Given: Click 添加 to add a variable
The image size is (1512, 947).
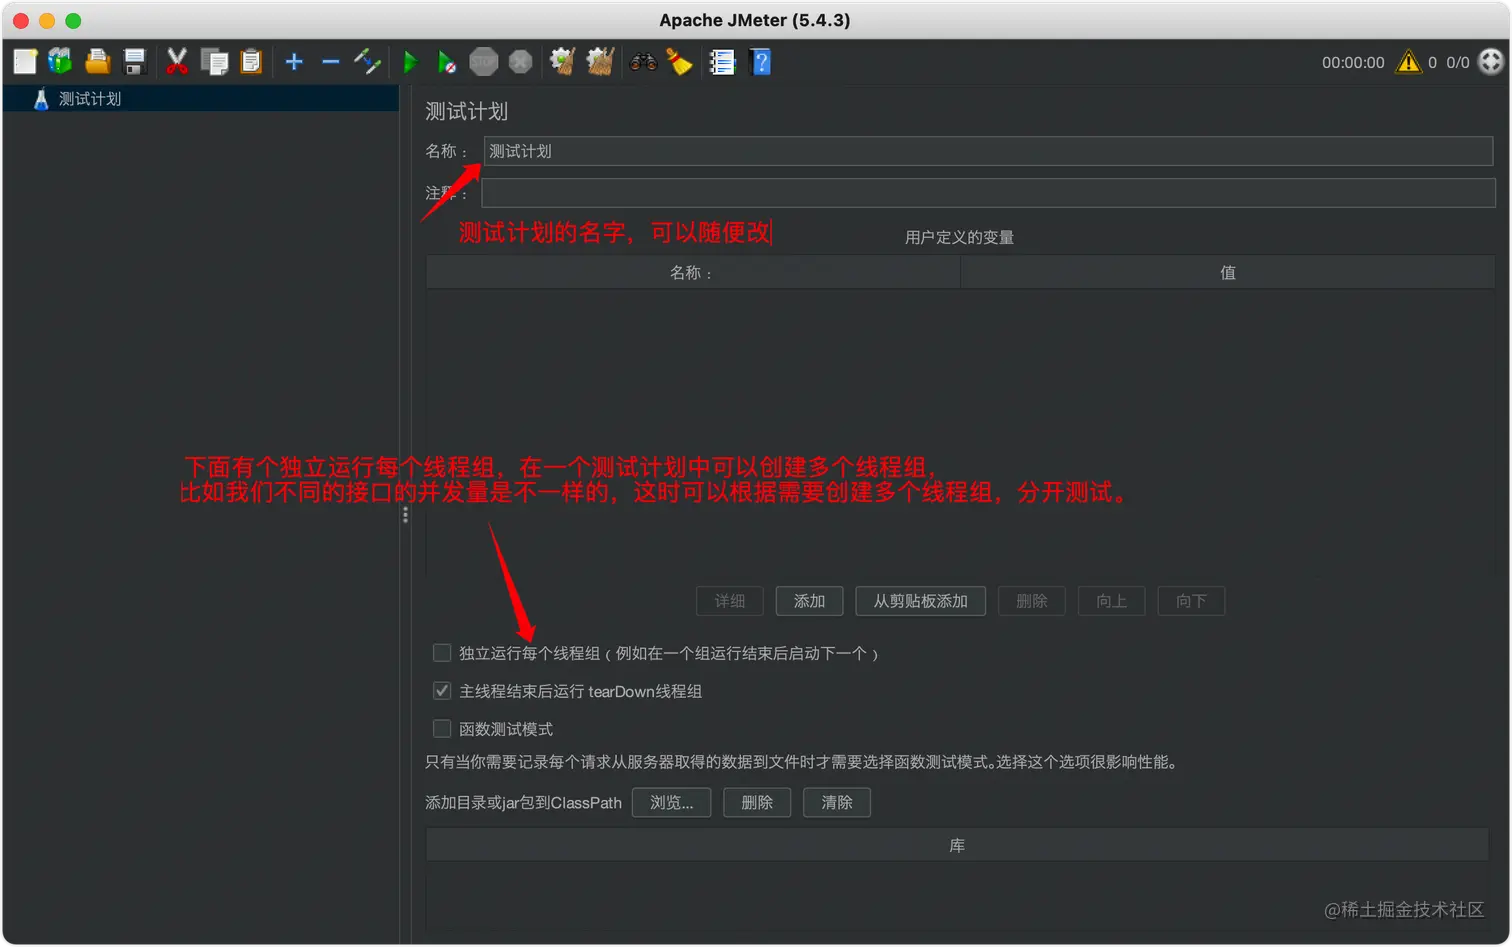Looking at the screenshot, I should pos(809,601).
